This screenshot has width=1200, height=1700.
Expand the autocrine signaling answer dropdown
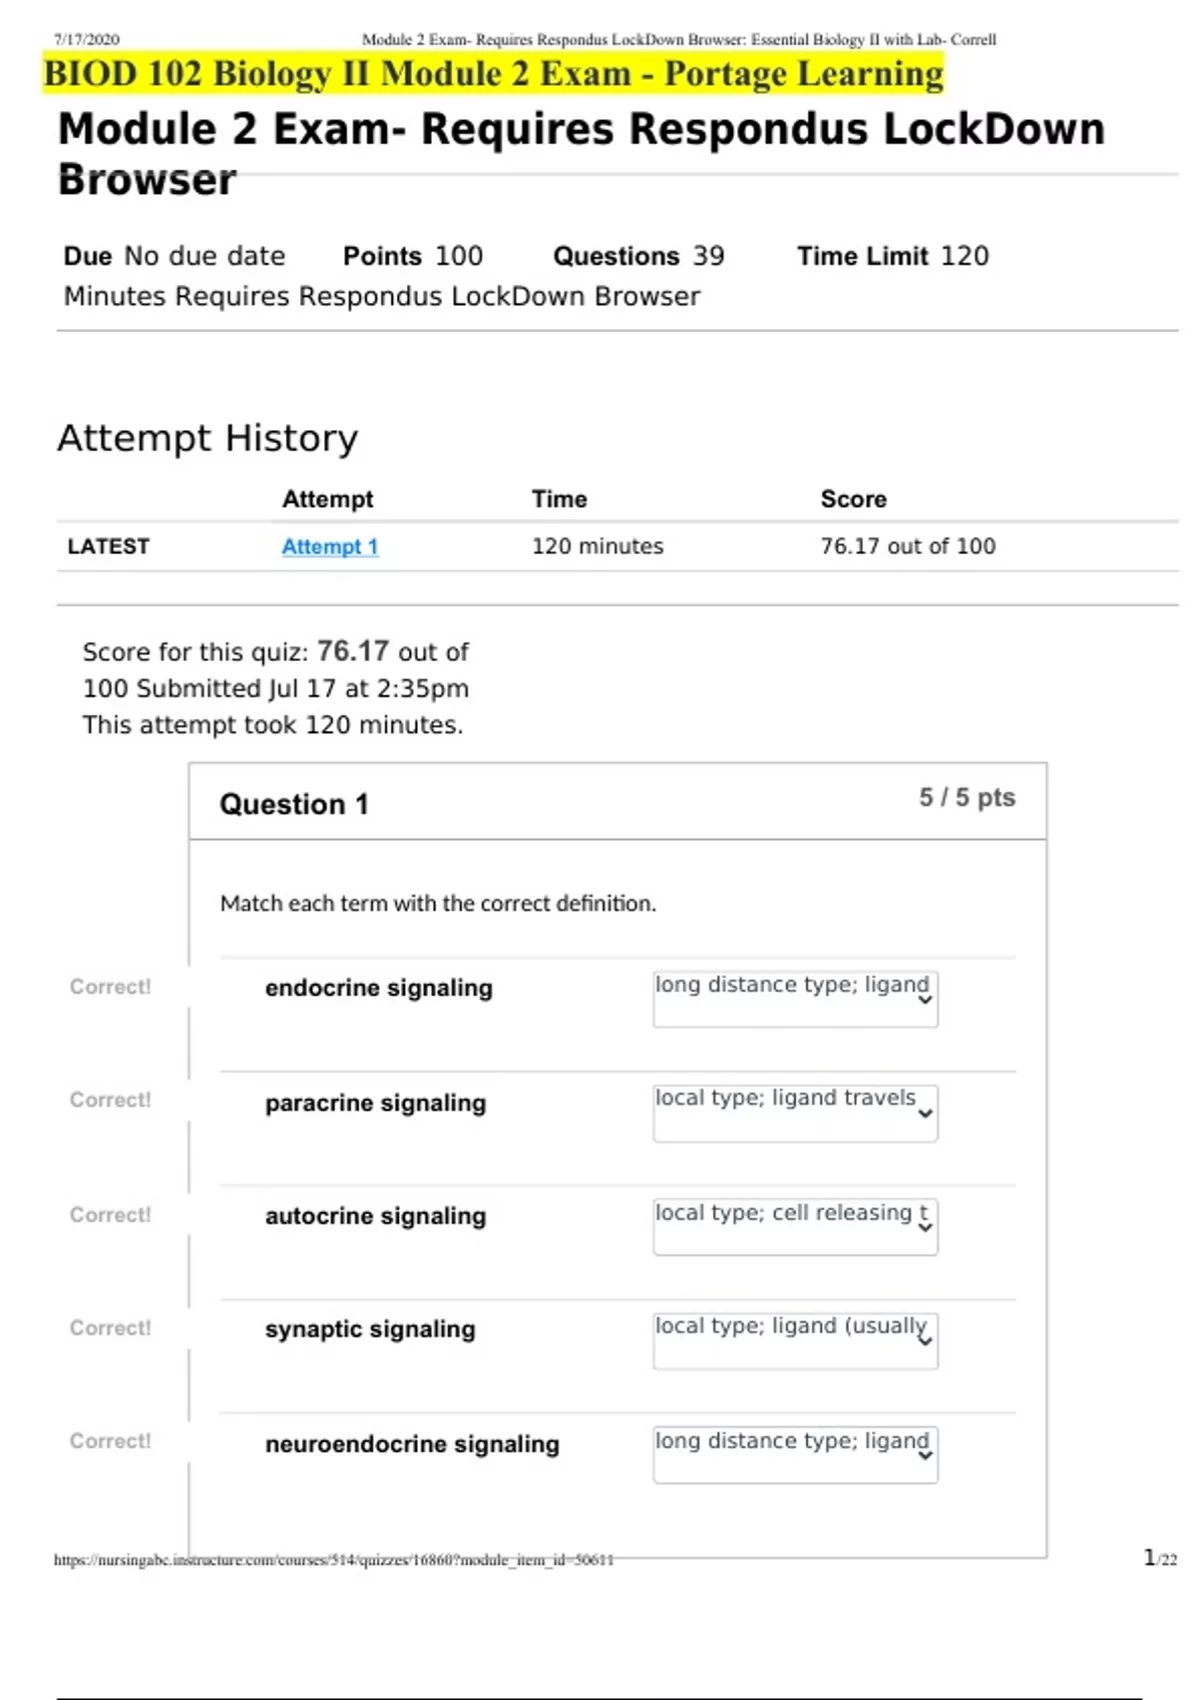(x=795, y=1226)
